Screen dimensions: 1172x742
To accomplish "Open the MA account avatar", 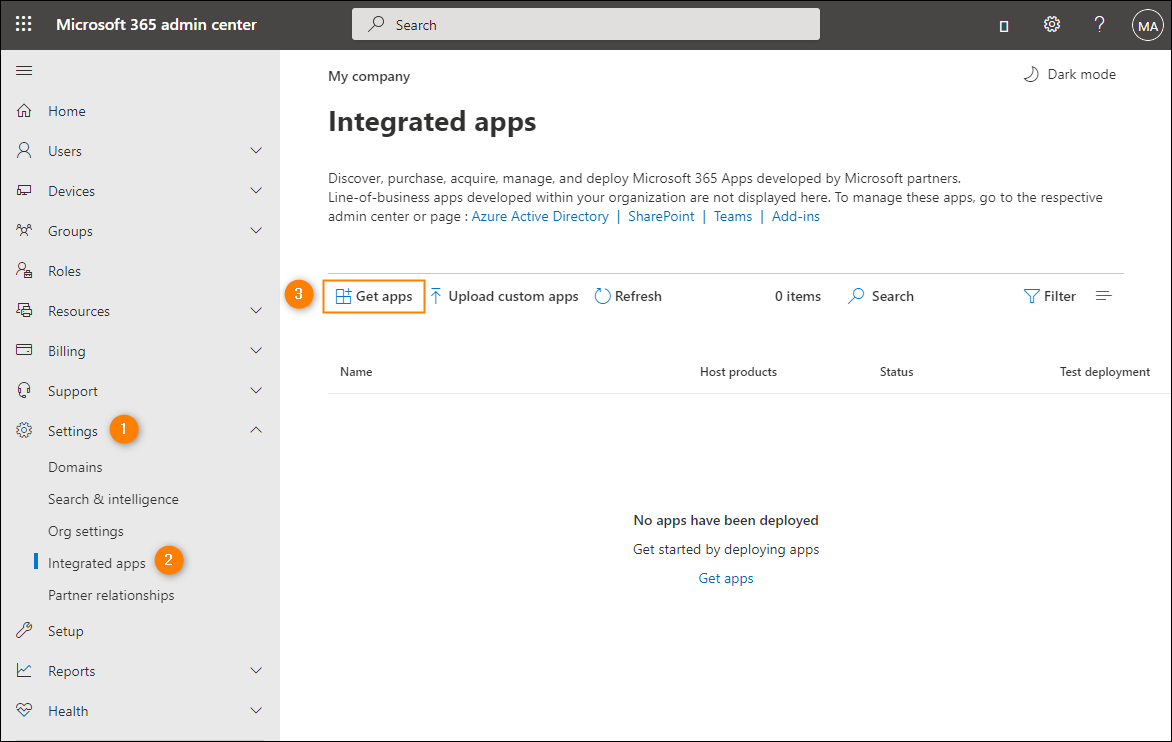I will point(1147,25).
